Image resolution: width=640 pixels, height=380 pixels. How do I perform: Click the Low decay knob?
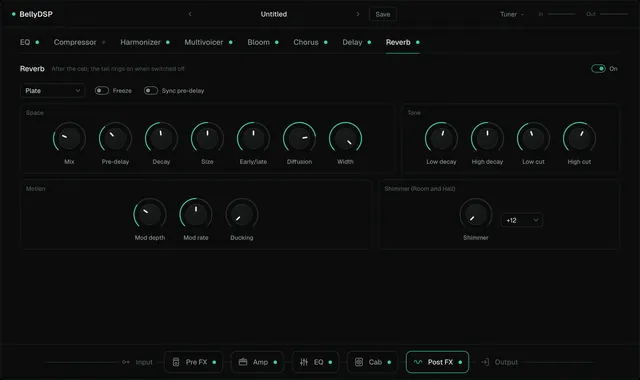point(441,138)
